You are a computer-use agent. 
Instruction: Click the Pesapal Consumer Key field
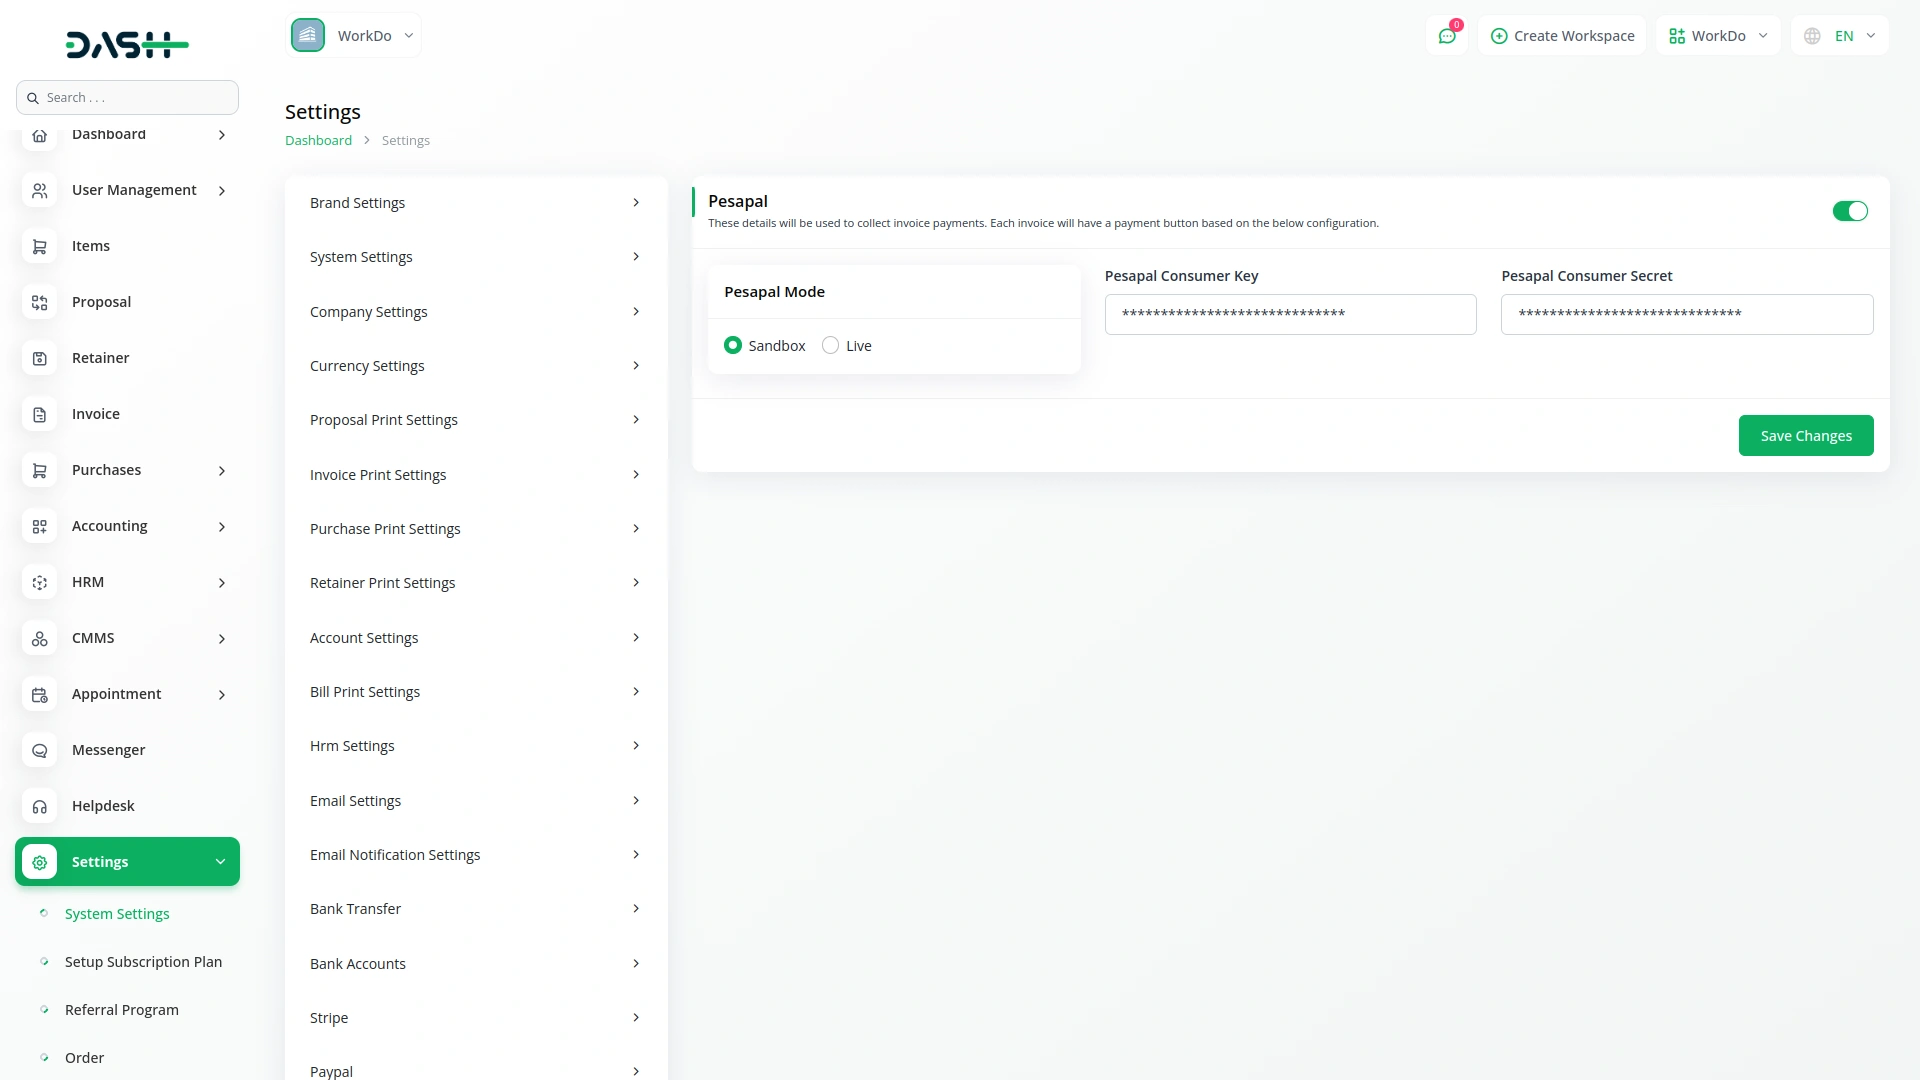click(1290, 314)
